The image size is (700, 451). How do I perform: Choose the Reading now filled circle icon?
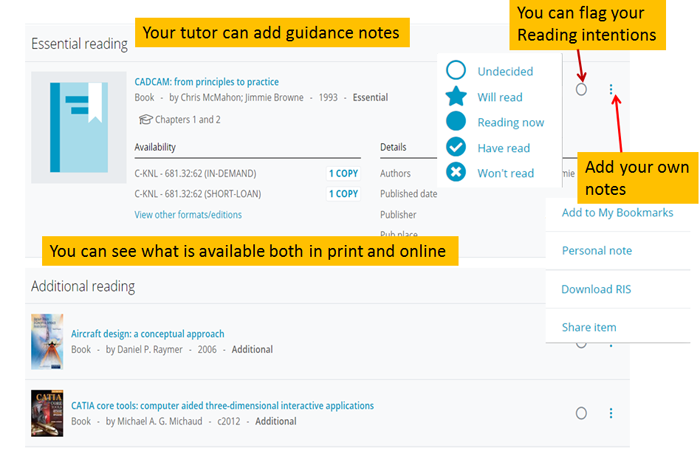point(456,121)
